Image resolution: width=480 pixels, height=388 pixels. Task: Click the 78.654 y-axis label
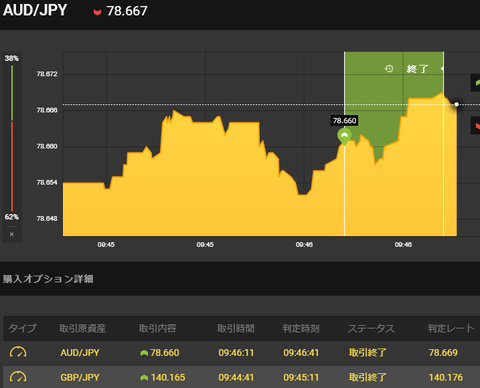coord(47,182)
